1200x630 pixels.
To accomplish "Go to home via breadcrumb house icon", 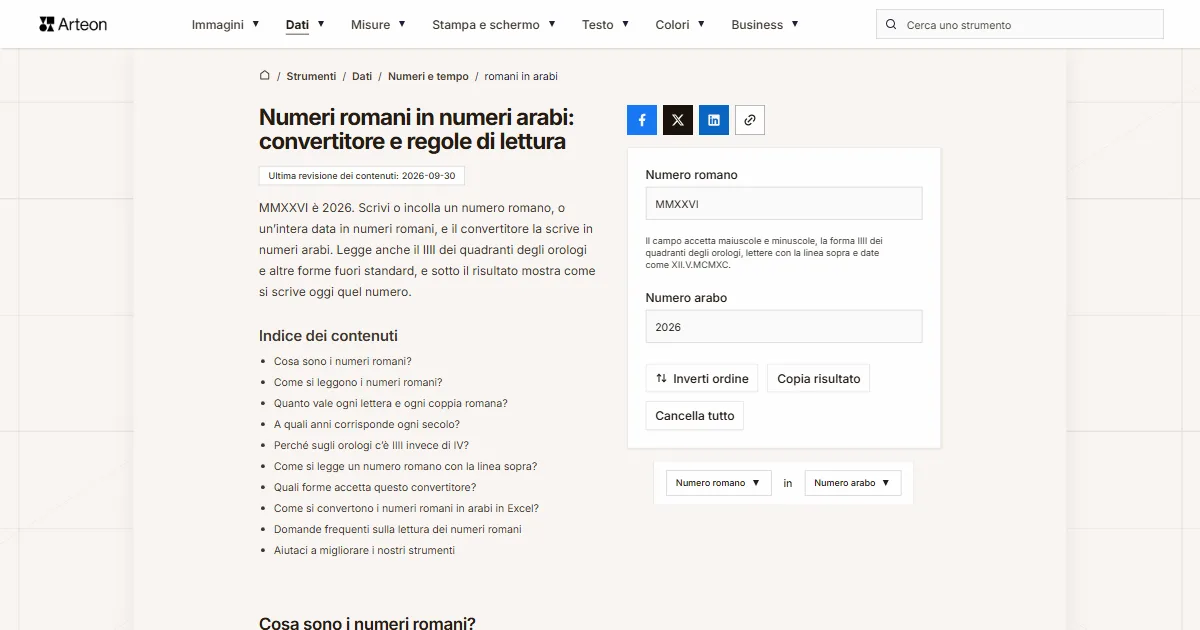I will coord(265,76).
